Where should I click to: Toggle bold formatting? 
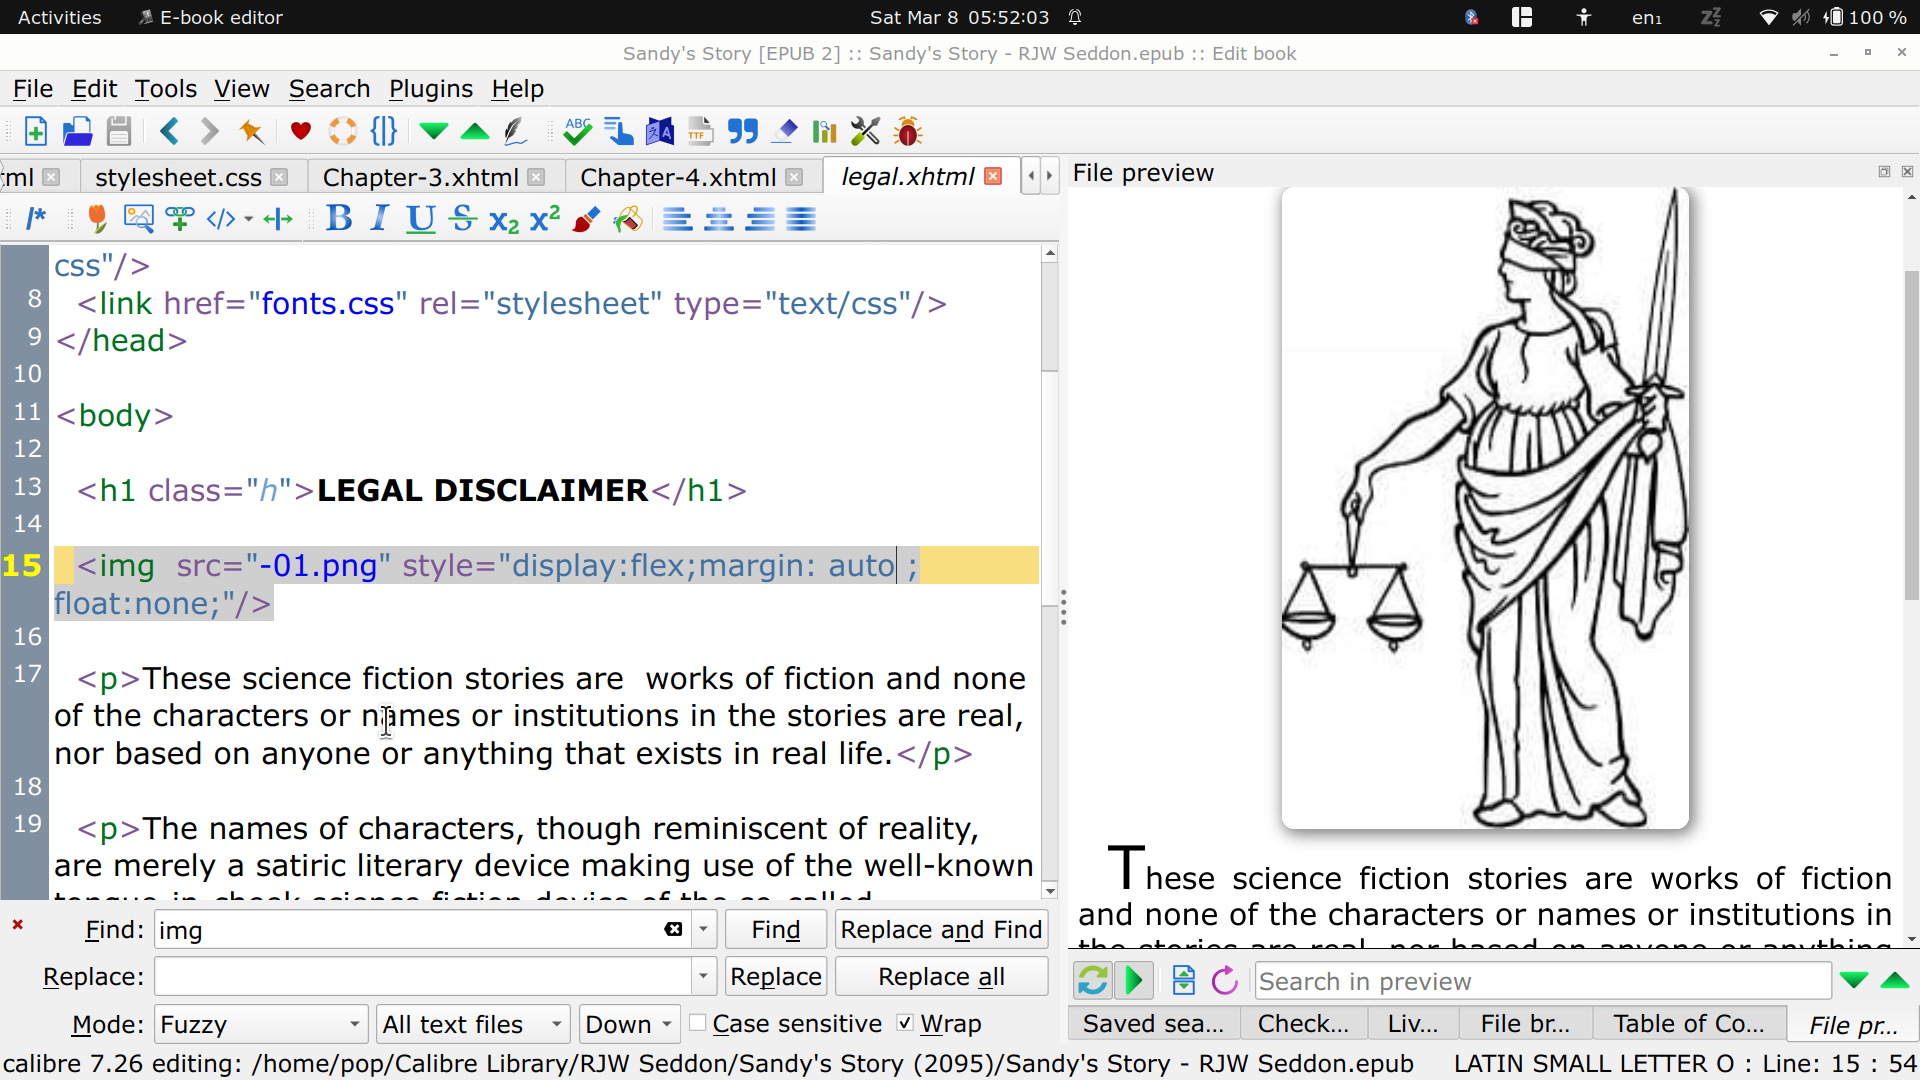coord(339,219)
